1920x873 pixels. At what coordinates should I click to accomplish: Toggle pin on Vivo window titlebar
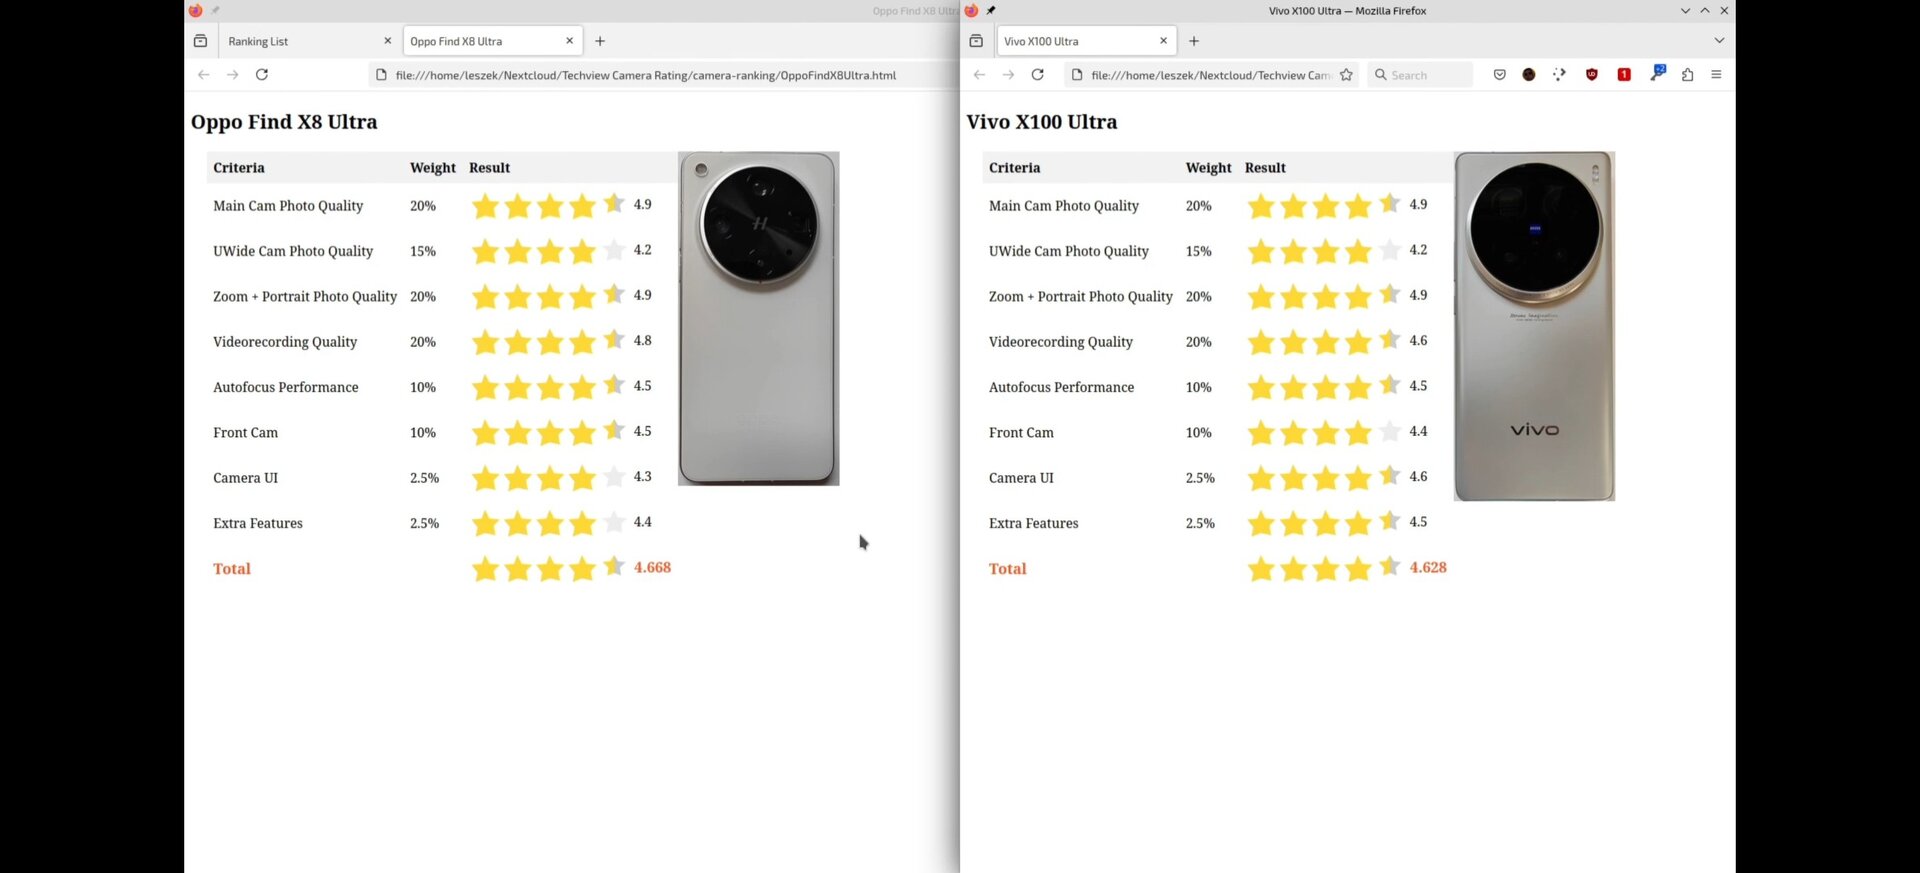click(991, 11)
